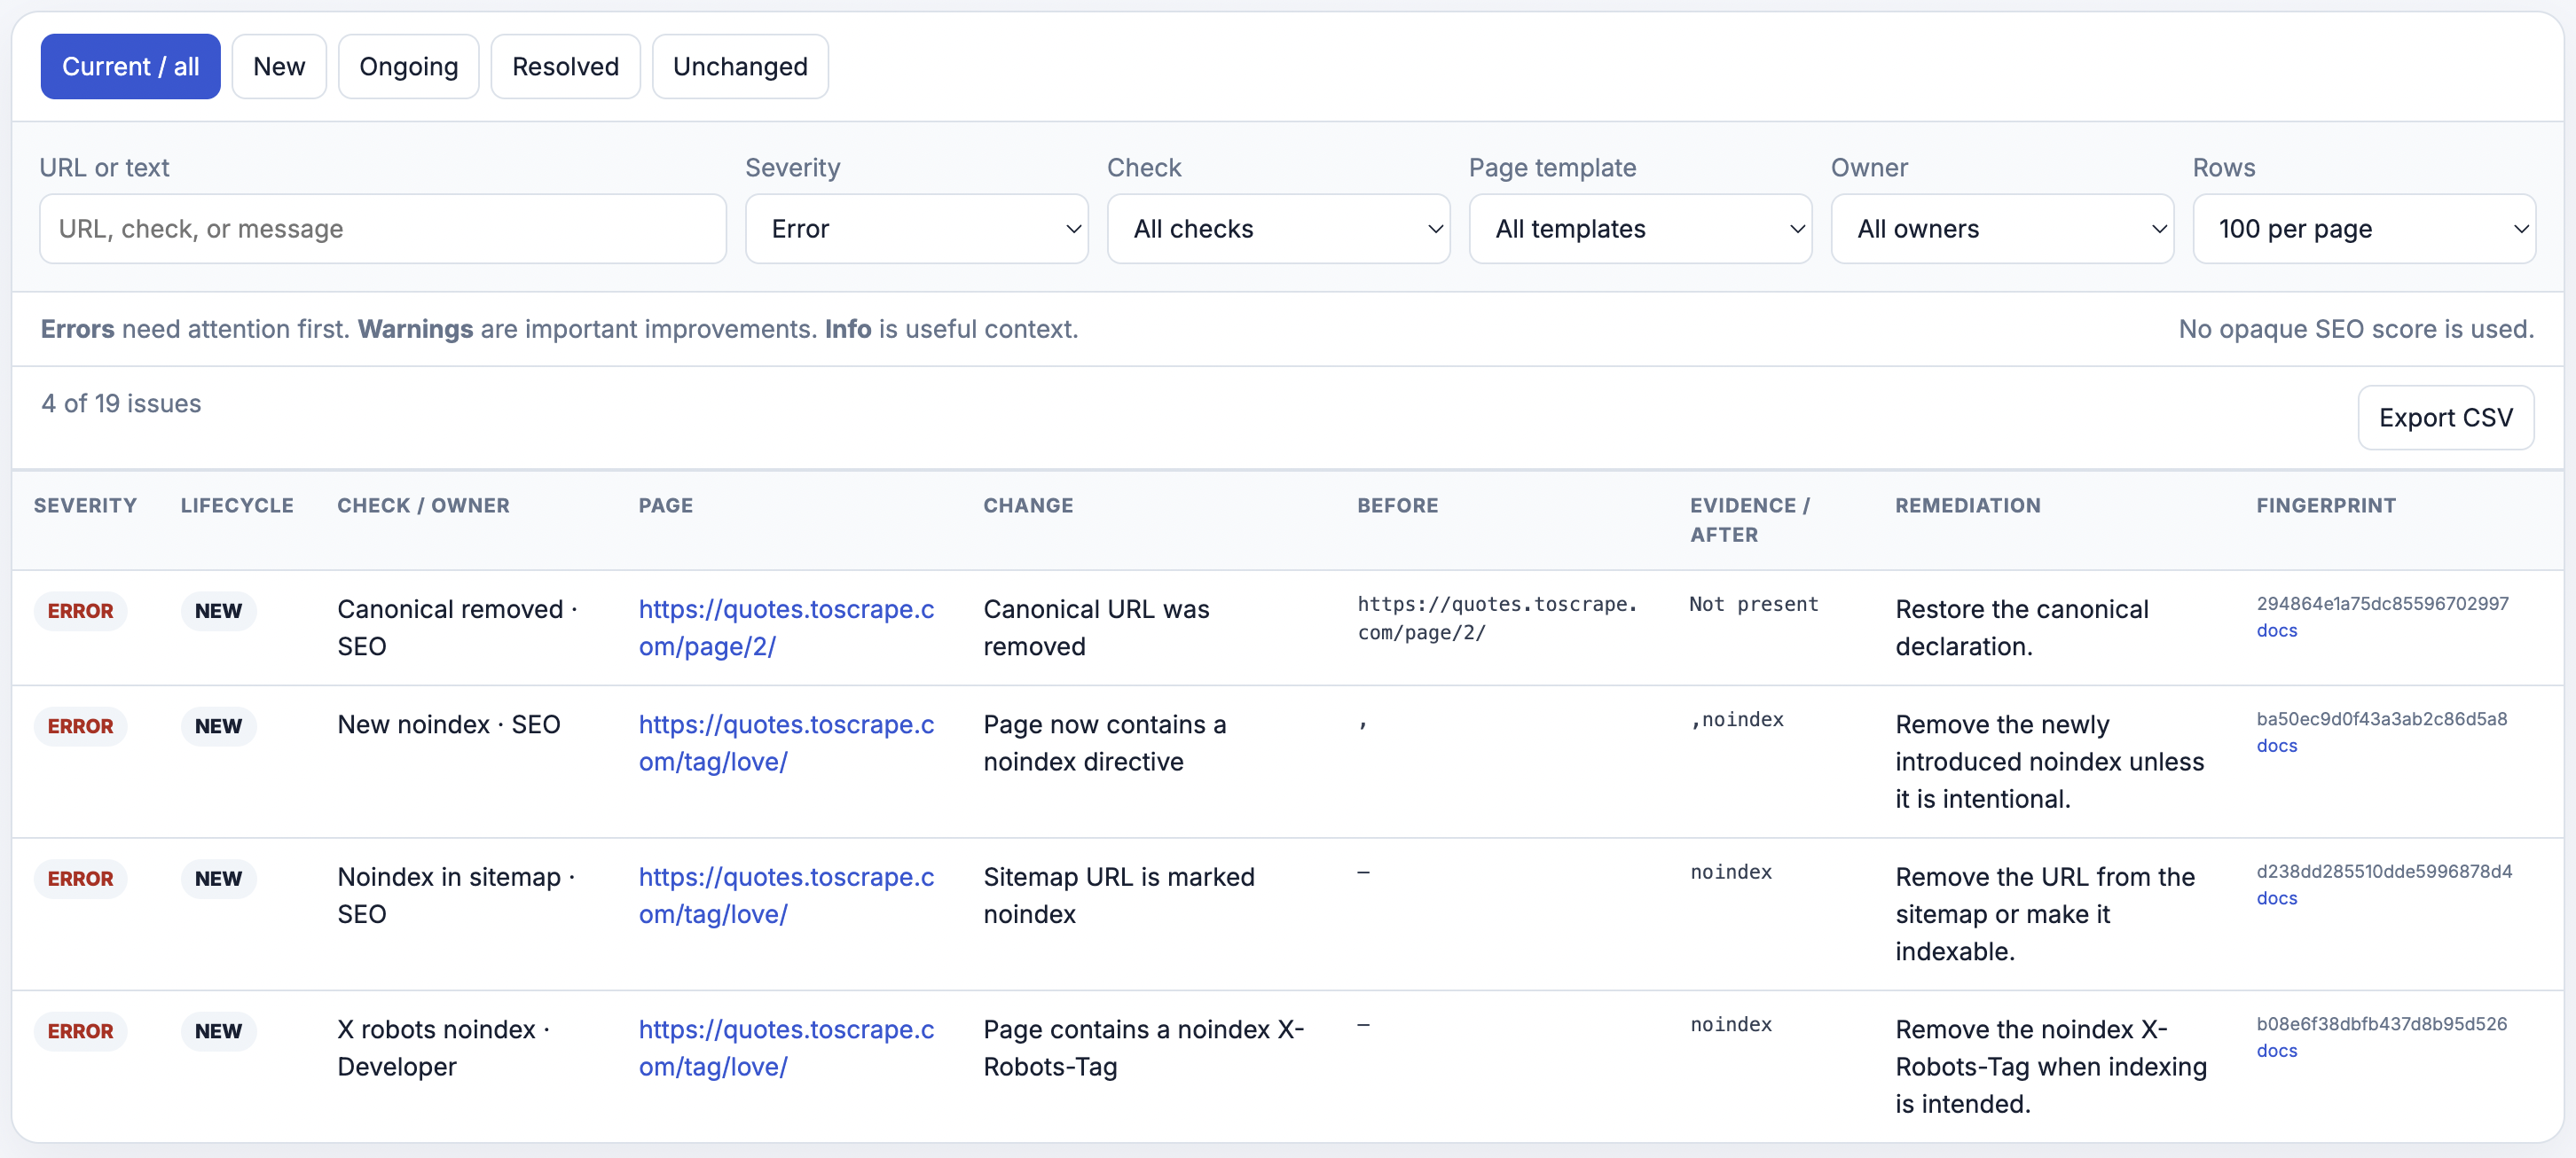Open the 100 per page rows dropdown
The height and width of the screenshot is (1158, 2576).
pyautogui.click(x=2365, y=229)
